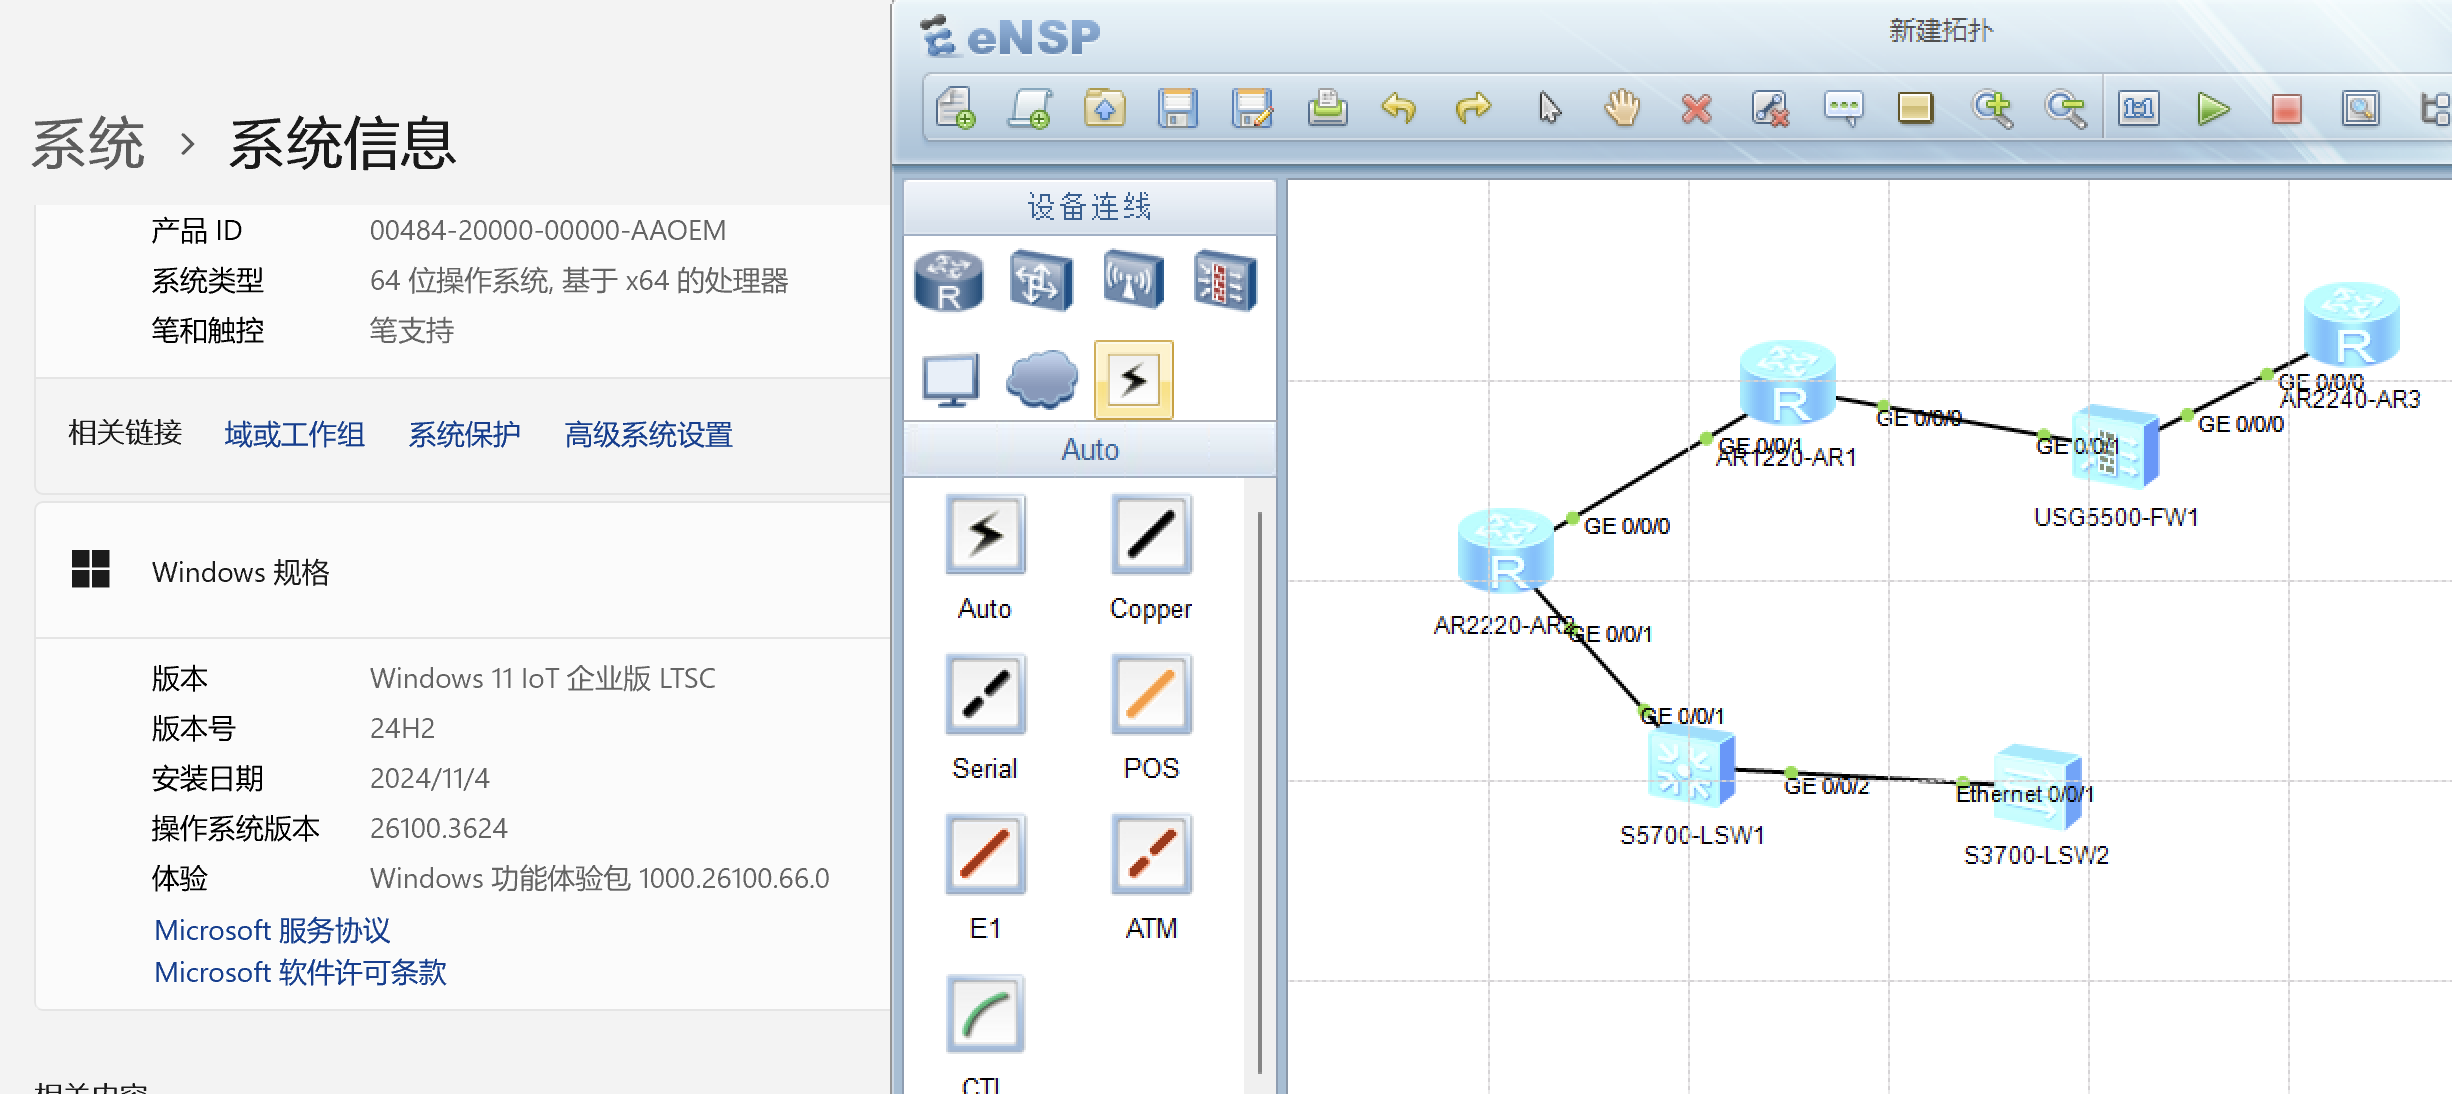Click the install date 2024/11/4
This screenshot has width=2452, height=1094.
429,778
